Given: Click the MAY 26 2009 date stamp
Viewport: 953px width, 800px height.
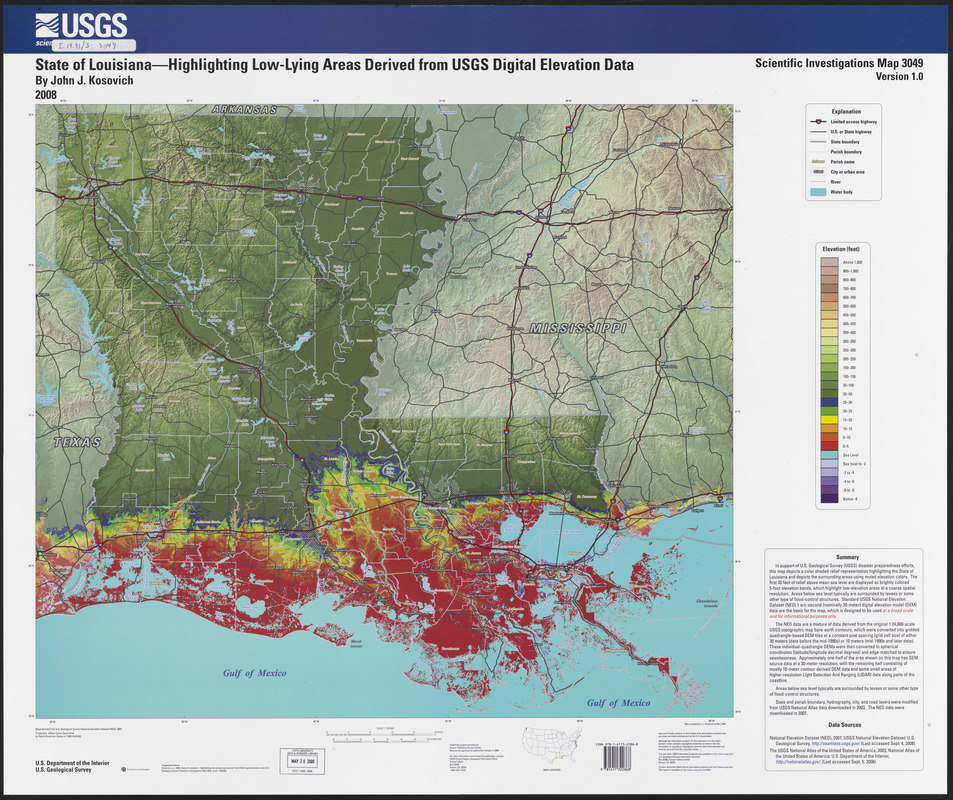Looking at the screenshot, I should (305, 760).
